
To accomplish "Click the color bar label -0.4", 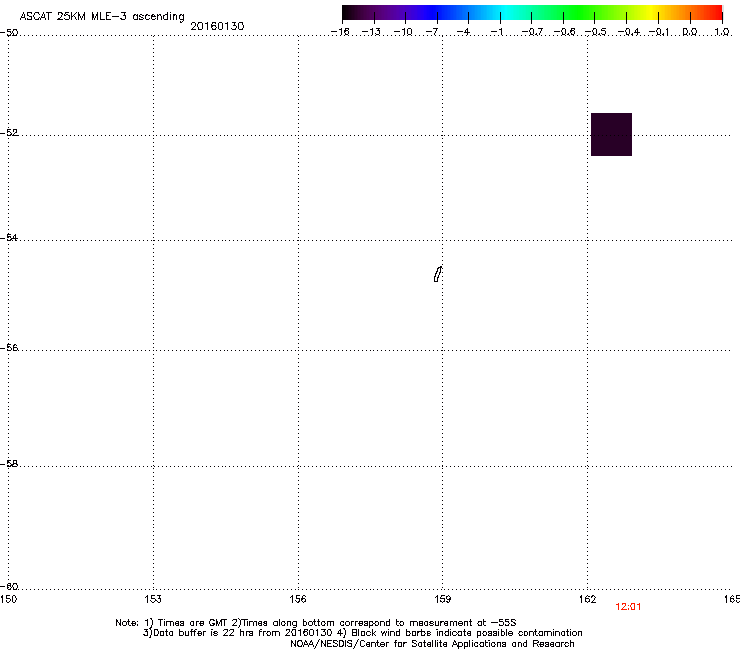I will point(629,32).
